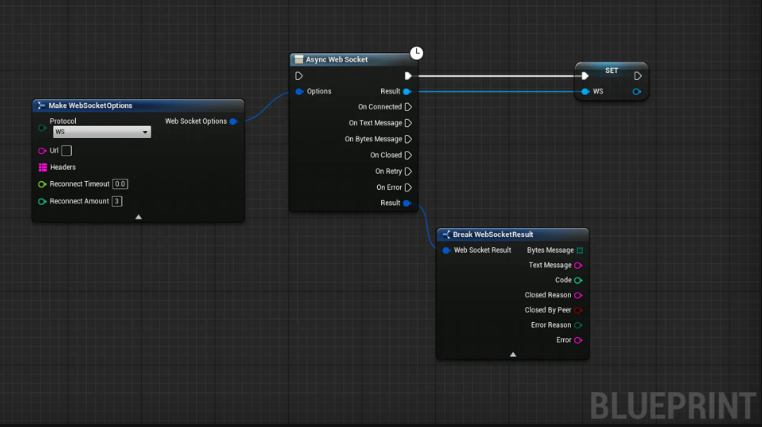Click the Reconnect Amount input pin
The width and height of the screenshot is (762, 427).
pos(42,201)
